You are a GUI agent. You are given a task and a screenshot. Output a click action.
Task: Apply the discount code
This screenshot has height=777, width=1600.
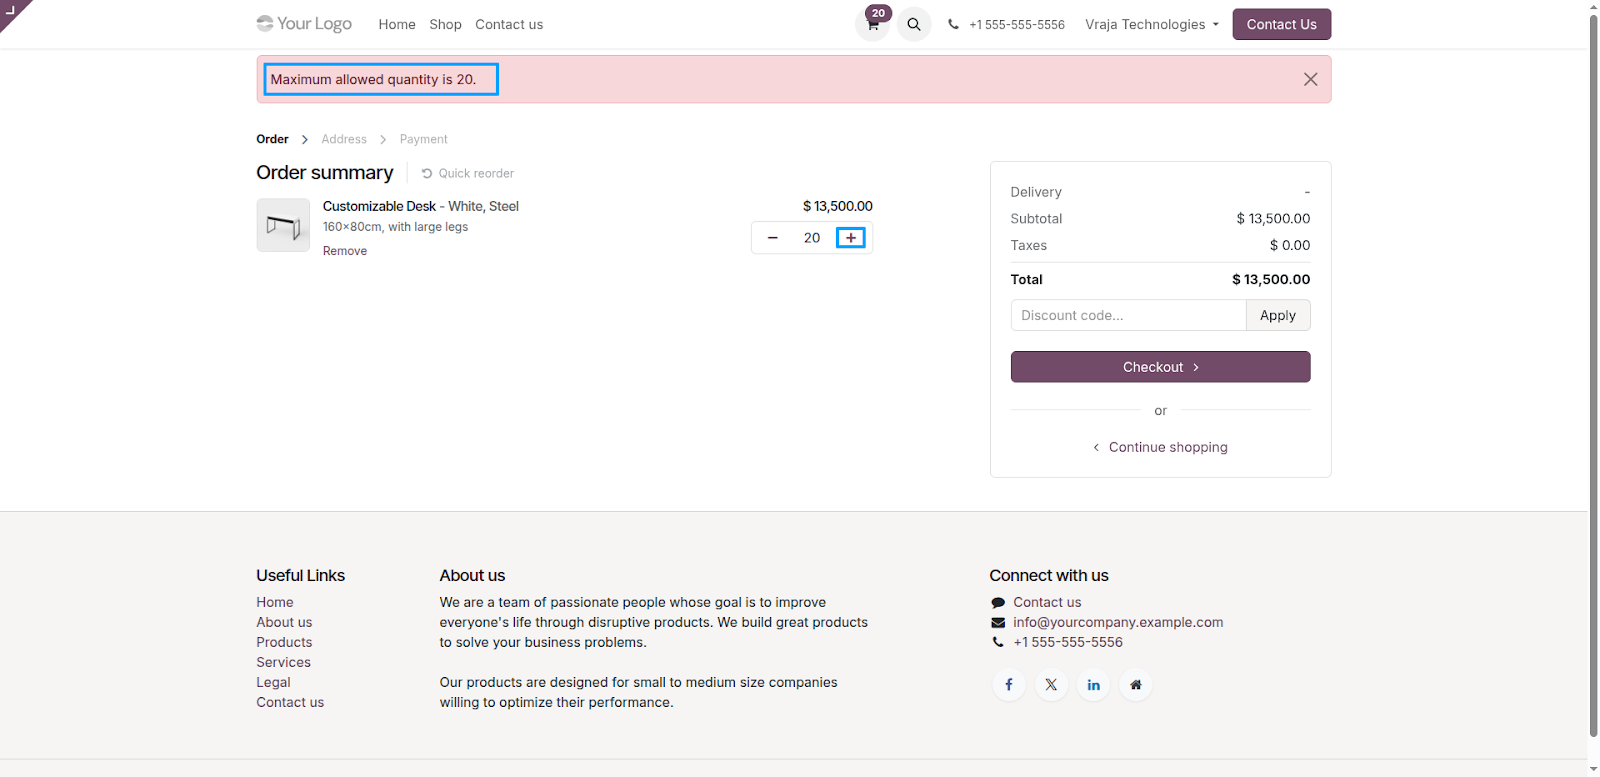1278,315
